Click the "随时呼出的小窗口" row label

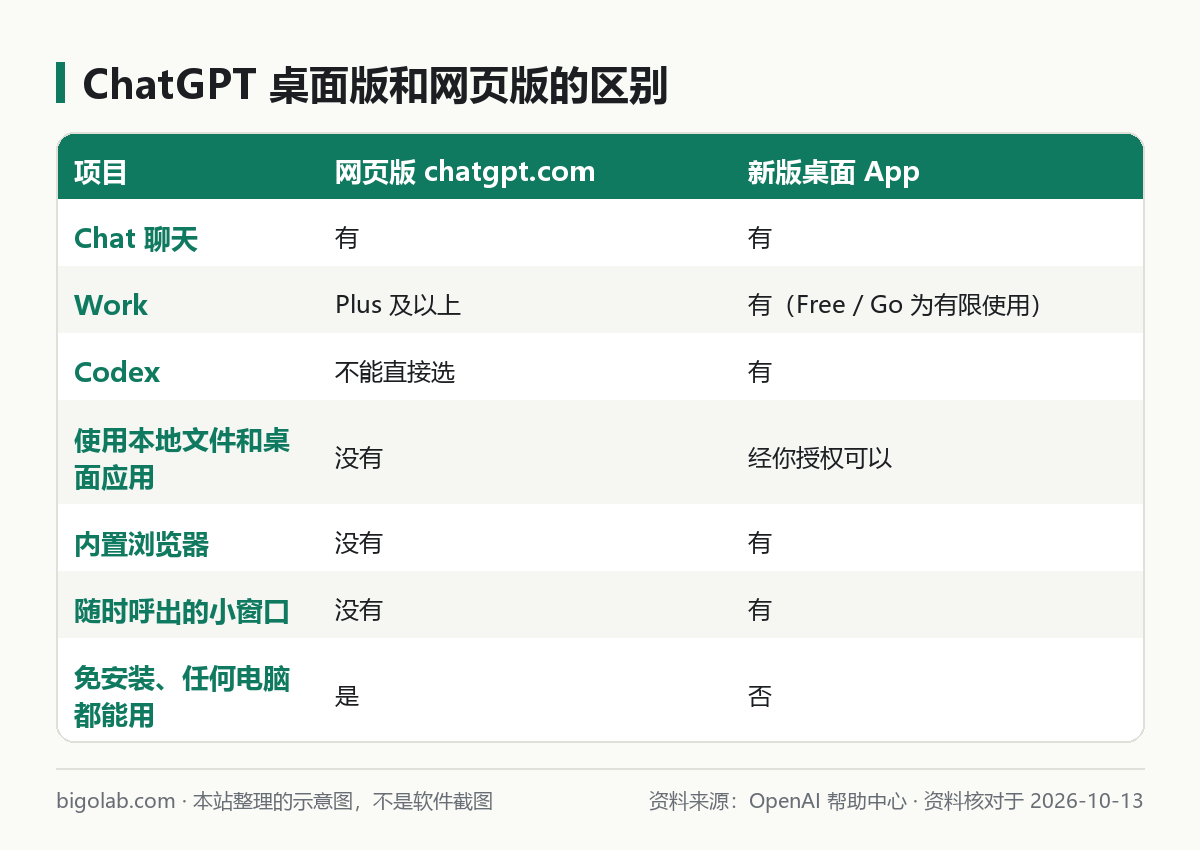pyautogui.click(x=182, y=612)
